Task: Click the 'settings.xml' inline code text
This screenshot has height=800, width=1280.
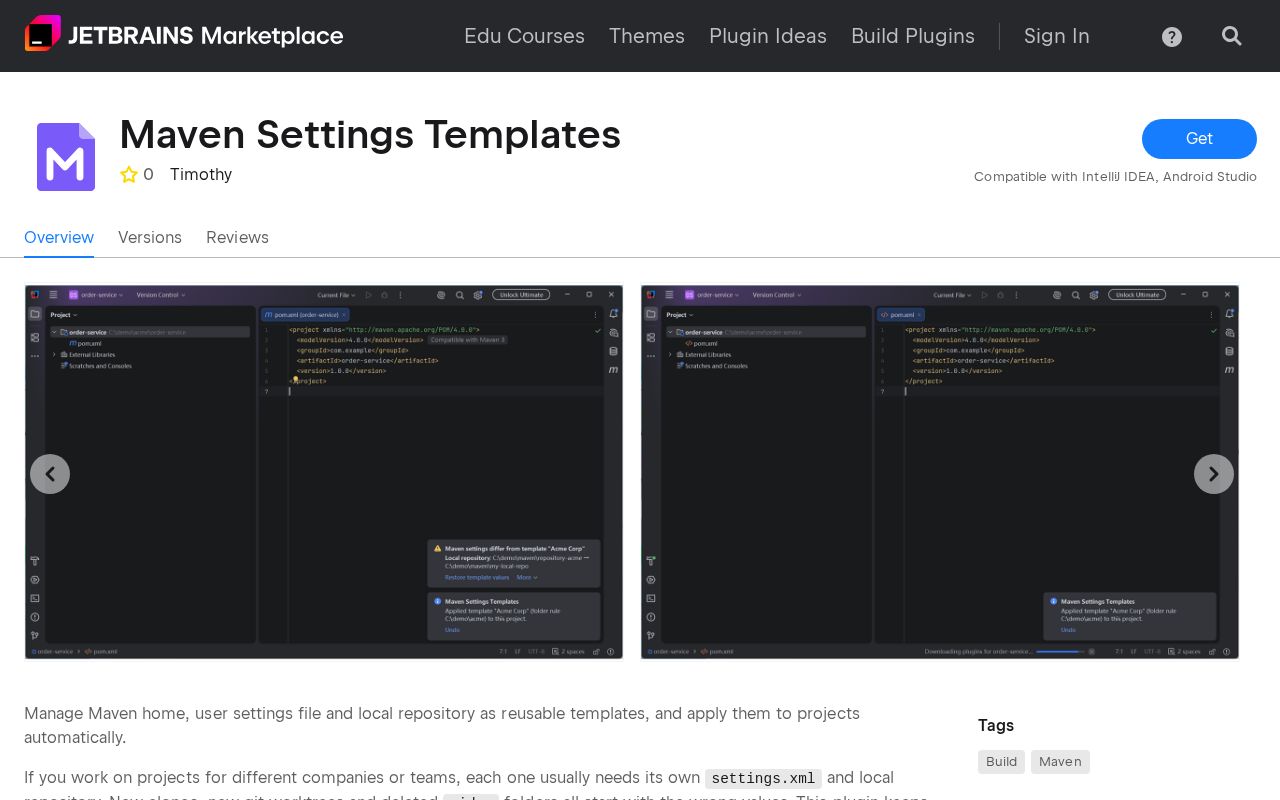Action: [763, 778]
